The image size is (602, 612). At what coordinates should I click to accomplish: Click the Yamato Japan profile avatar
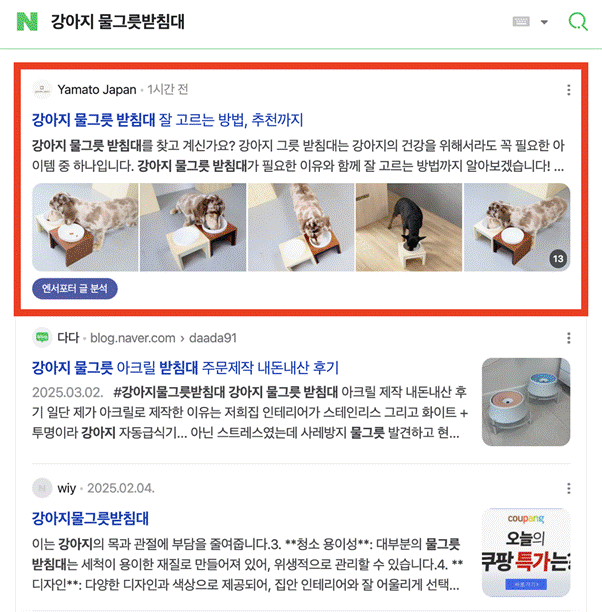42,89
